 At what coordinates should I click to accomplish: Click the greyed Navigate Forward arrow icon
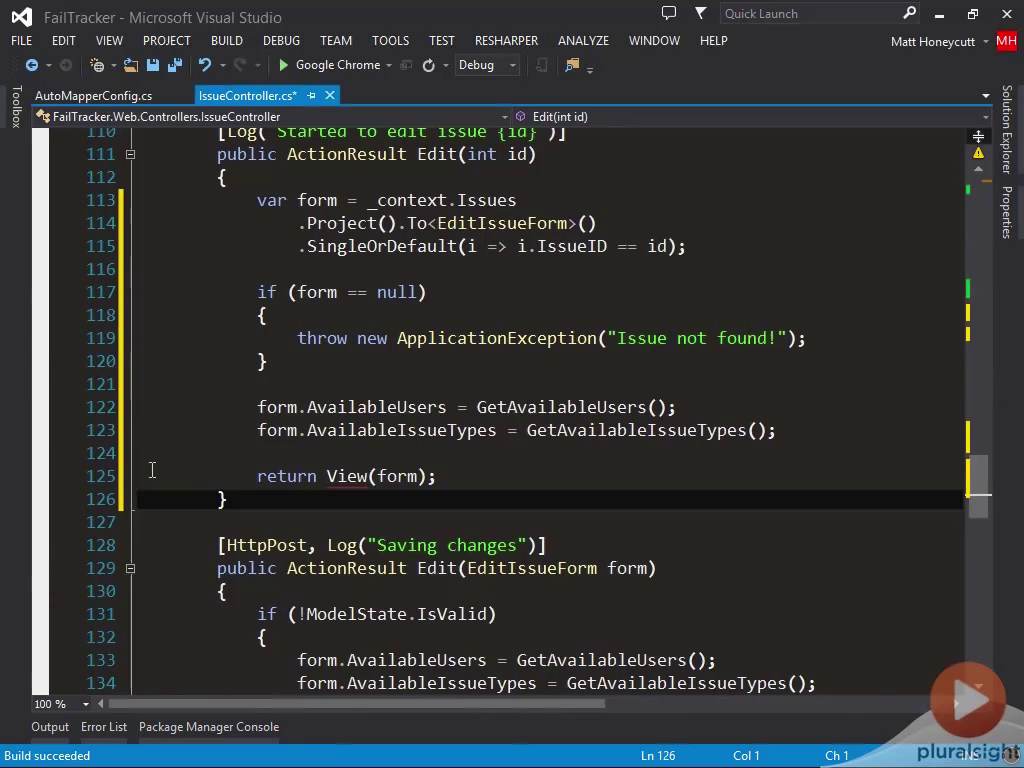[66, 65]
